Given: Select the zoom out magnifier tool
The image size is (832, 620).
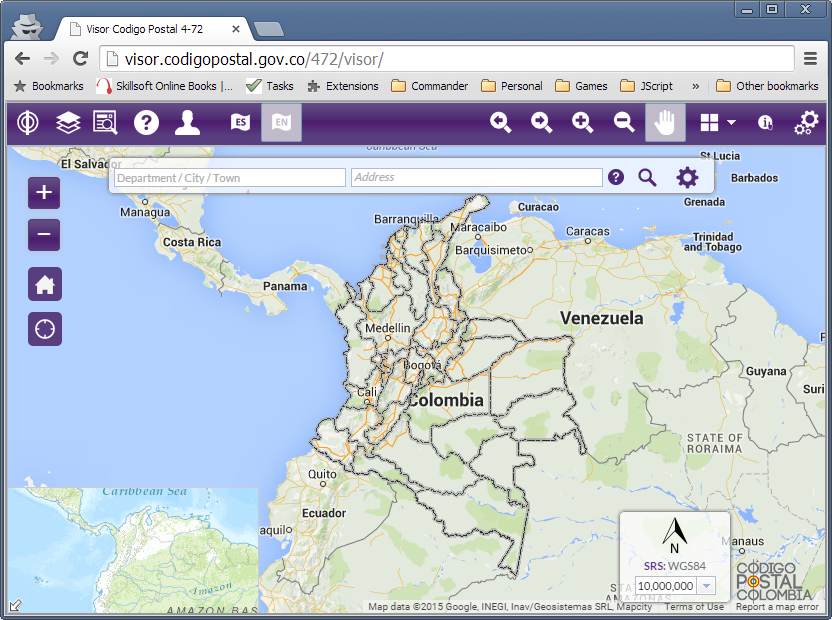Looking at the screenshot, I should (x=623, y=122).
